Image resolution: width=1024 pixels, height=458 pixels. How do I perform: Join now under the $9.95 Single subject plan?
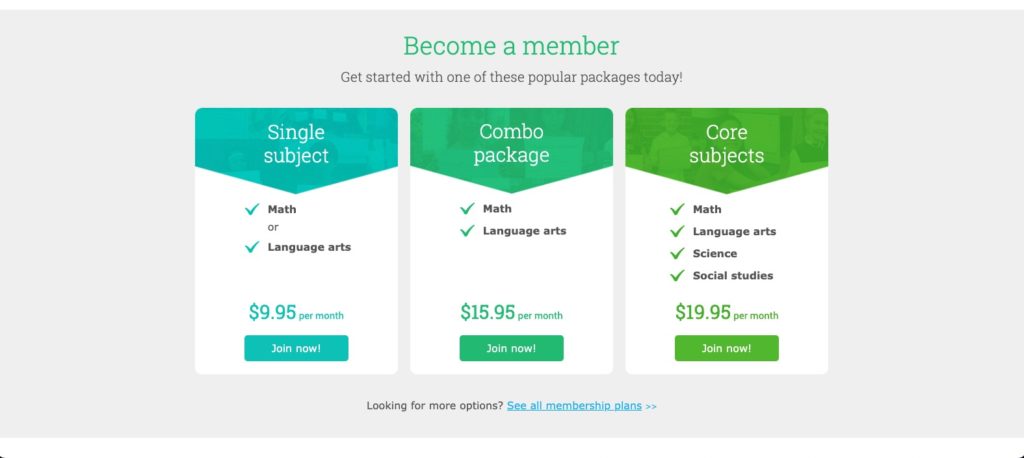[x=296, y=348]
